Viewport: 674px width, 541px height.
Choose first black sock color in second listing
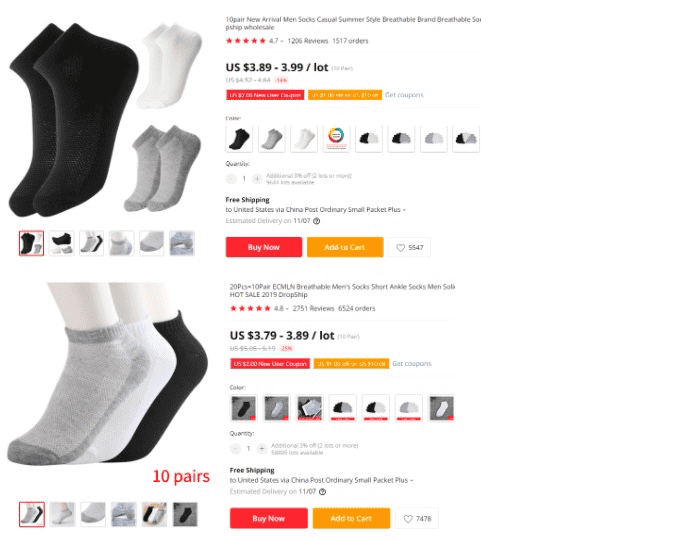[244, 408]
